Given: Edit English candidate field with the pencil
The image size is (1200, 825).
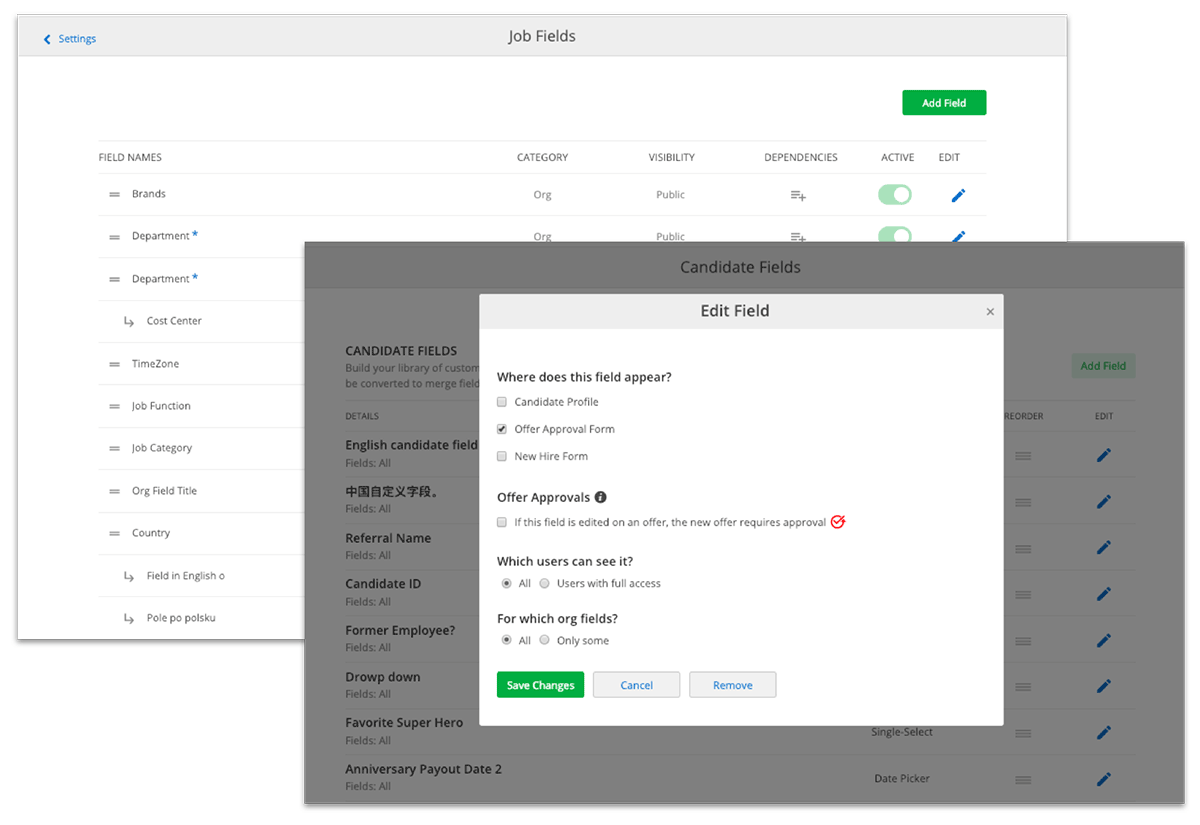Looking at the screenshot, I should (x=1103, y=455).
